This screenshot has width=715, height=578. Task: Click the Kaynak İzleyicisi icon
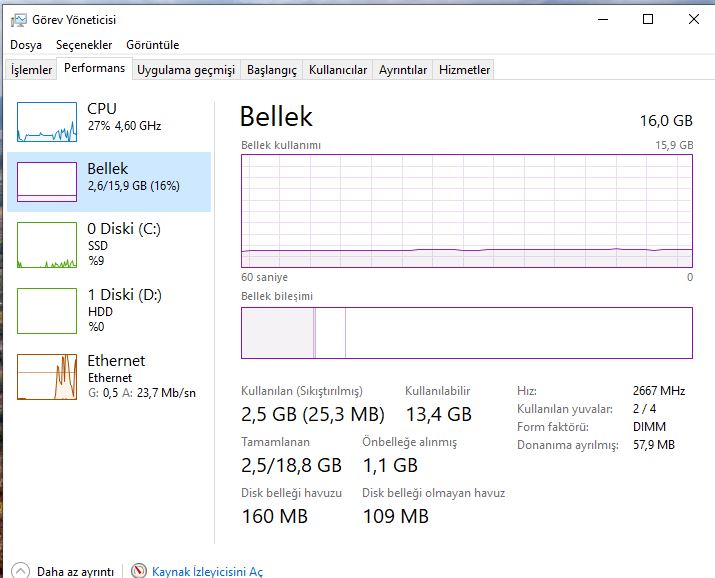click(x=139, y=571)
